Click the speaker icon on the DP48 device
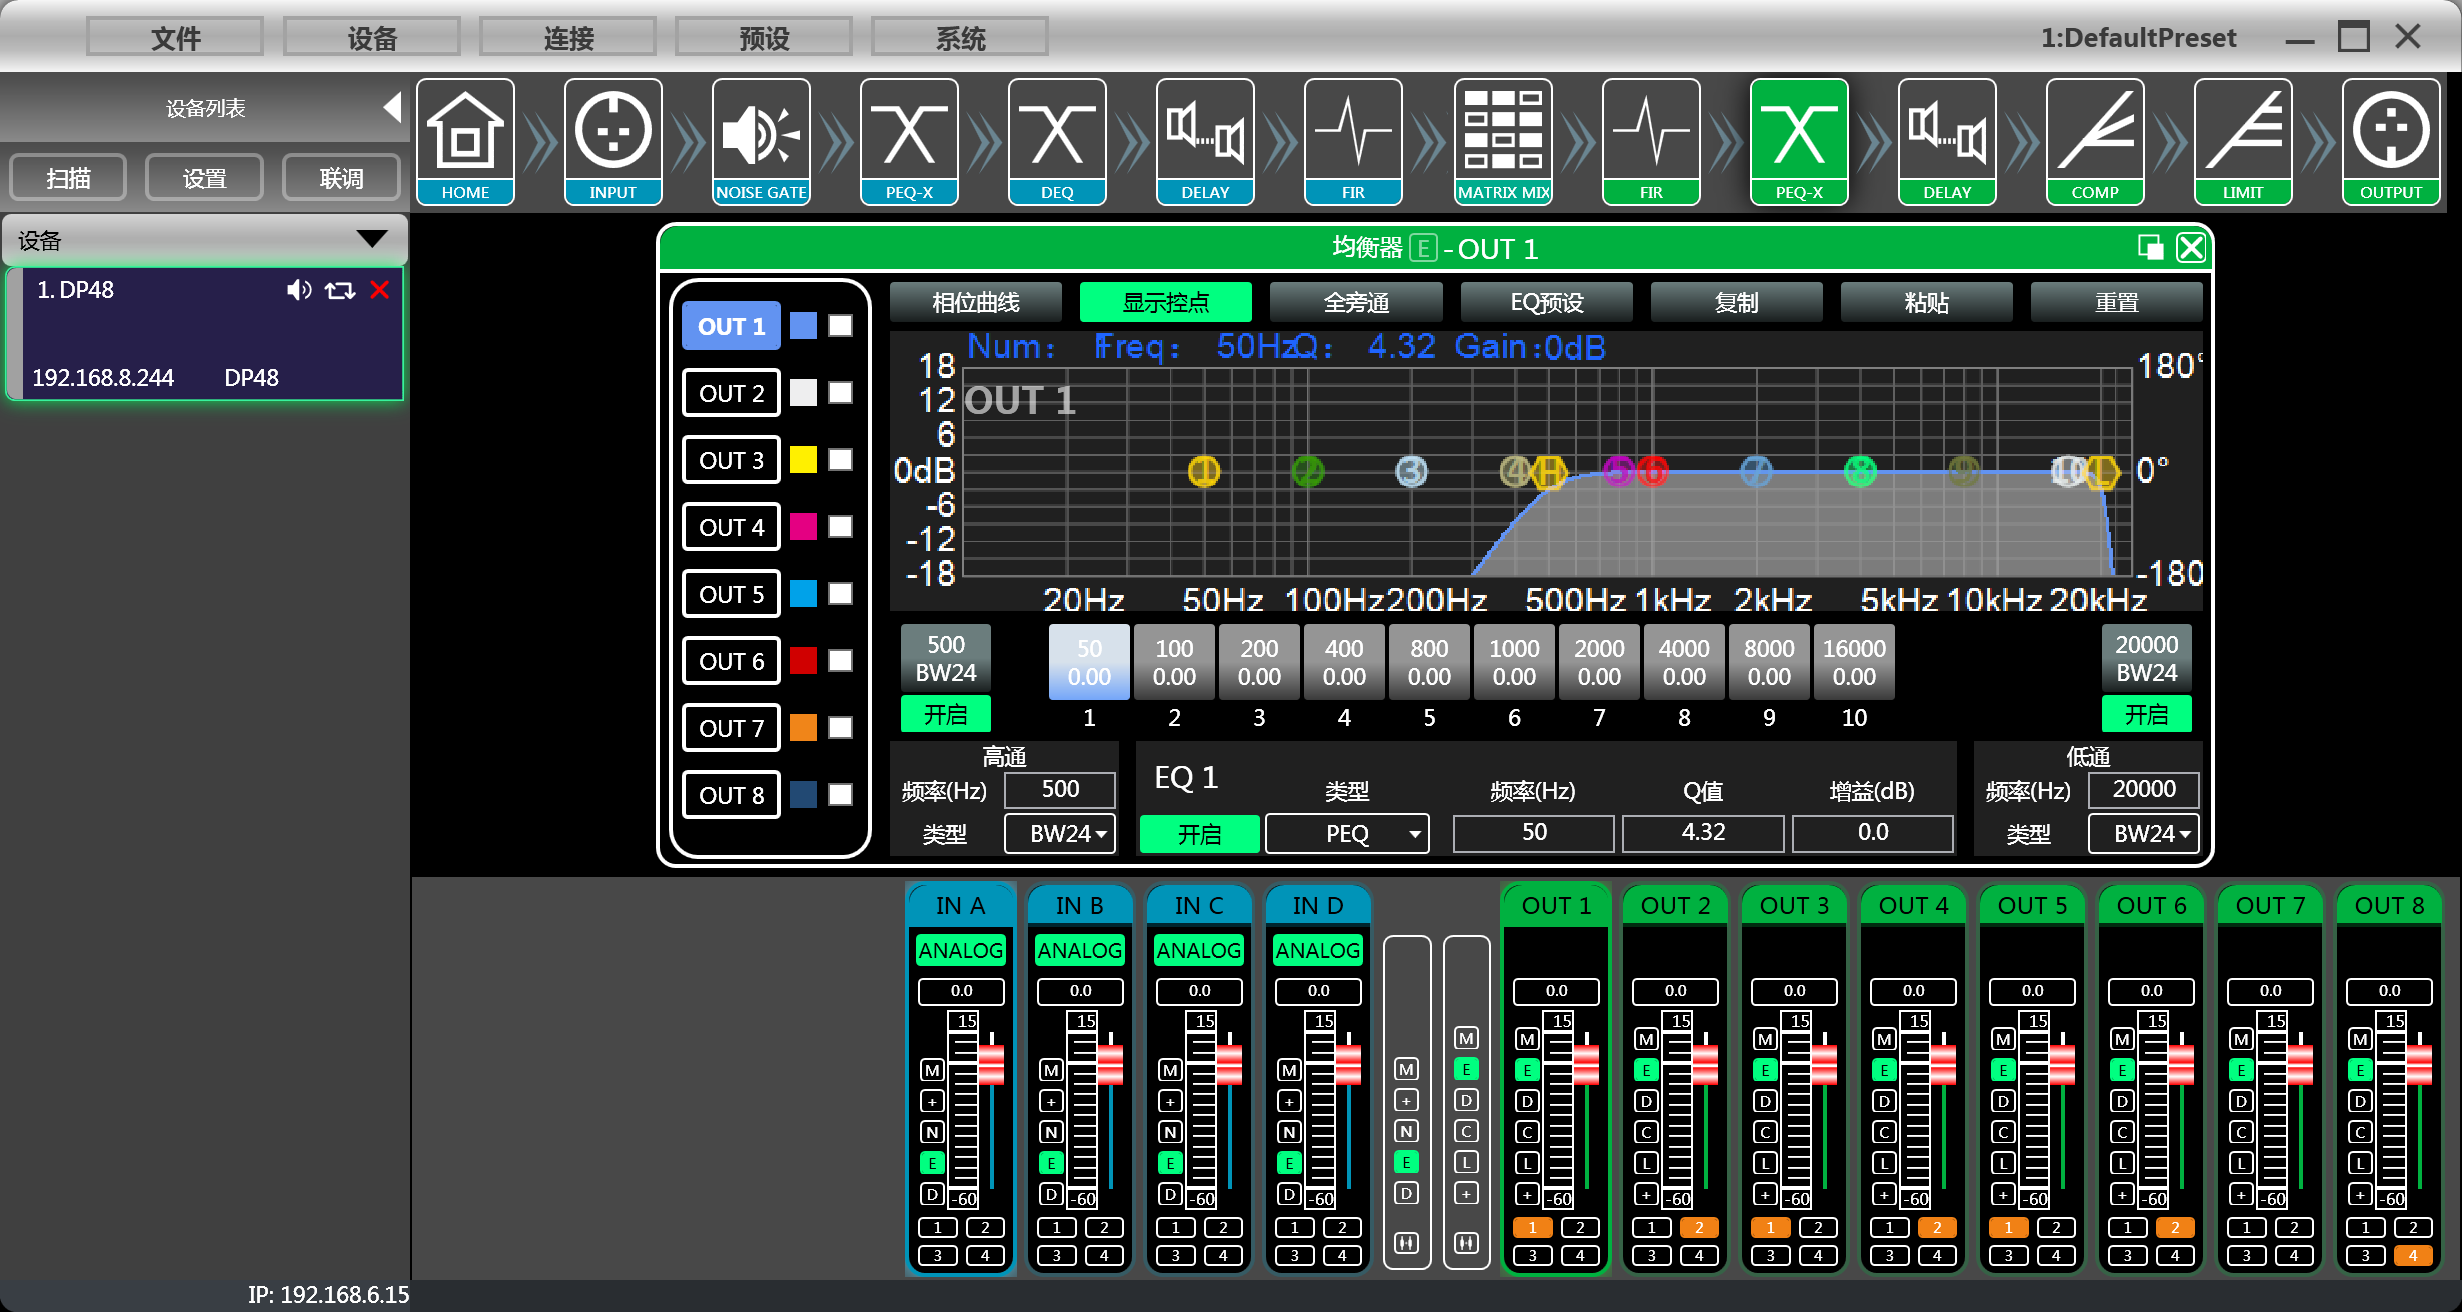The image size is (2462, 1312). (x=299, y=290)
